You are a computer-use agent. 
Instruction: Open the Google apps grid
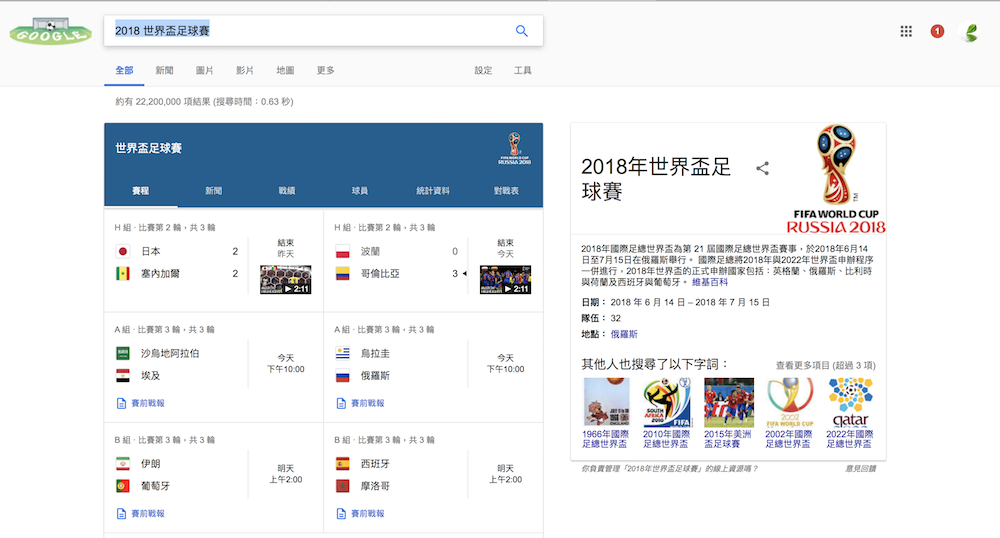(906, 31)
